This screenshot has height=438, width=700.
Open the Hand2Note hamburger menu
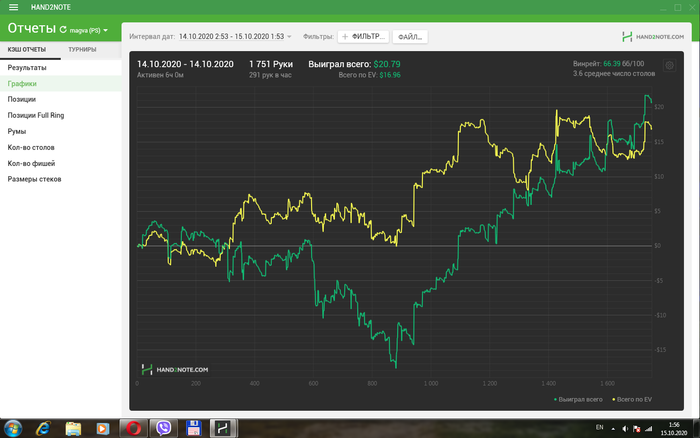click(x=13, y=7)
